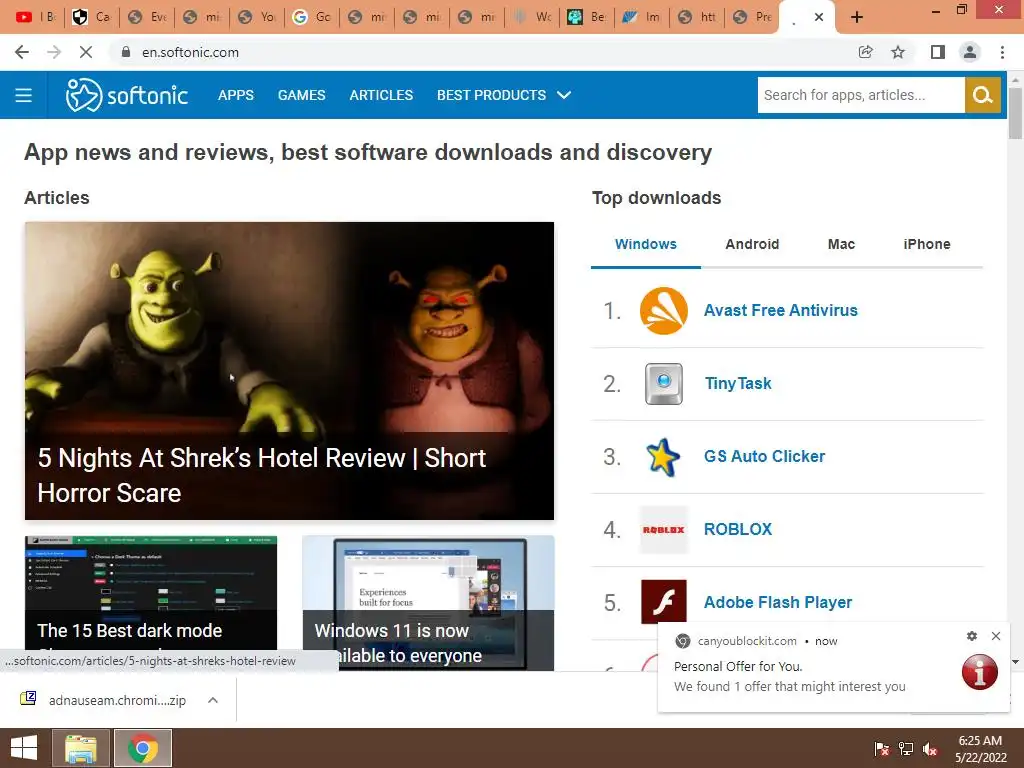Click the network tray icon
The width and height of the screenshot is (1024, 768).
[x=906, y=749]
